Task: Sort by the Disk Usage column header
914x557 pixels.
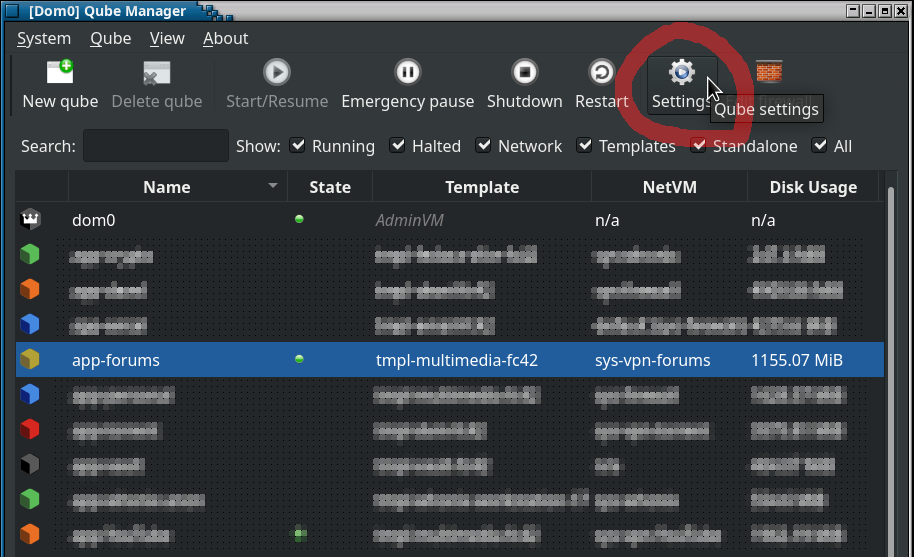Action: coord(812,187)
